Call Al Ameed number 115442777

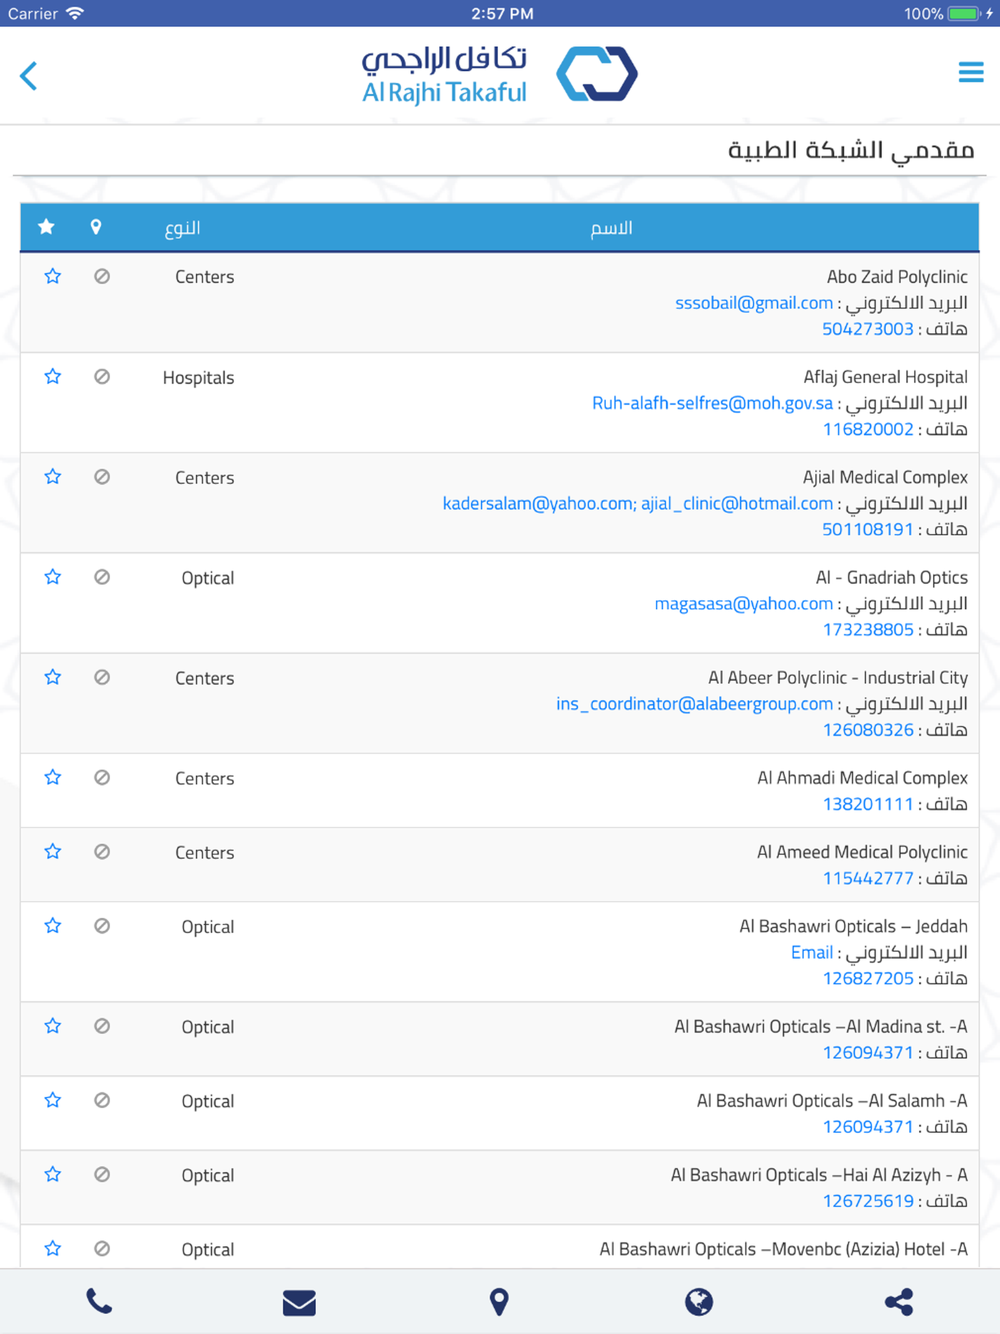pyautogui.click(x=868, y=878)
